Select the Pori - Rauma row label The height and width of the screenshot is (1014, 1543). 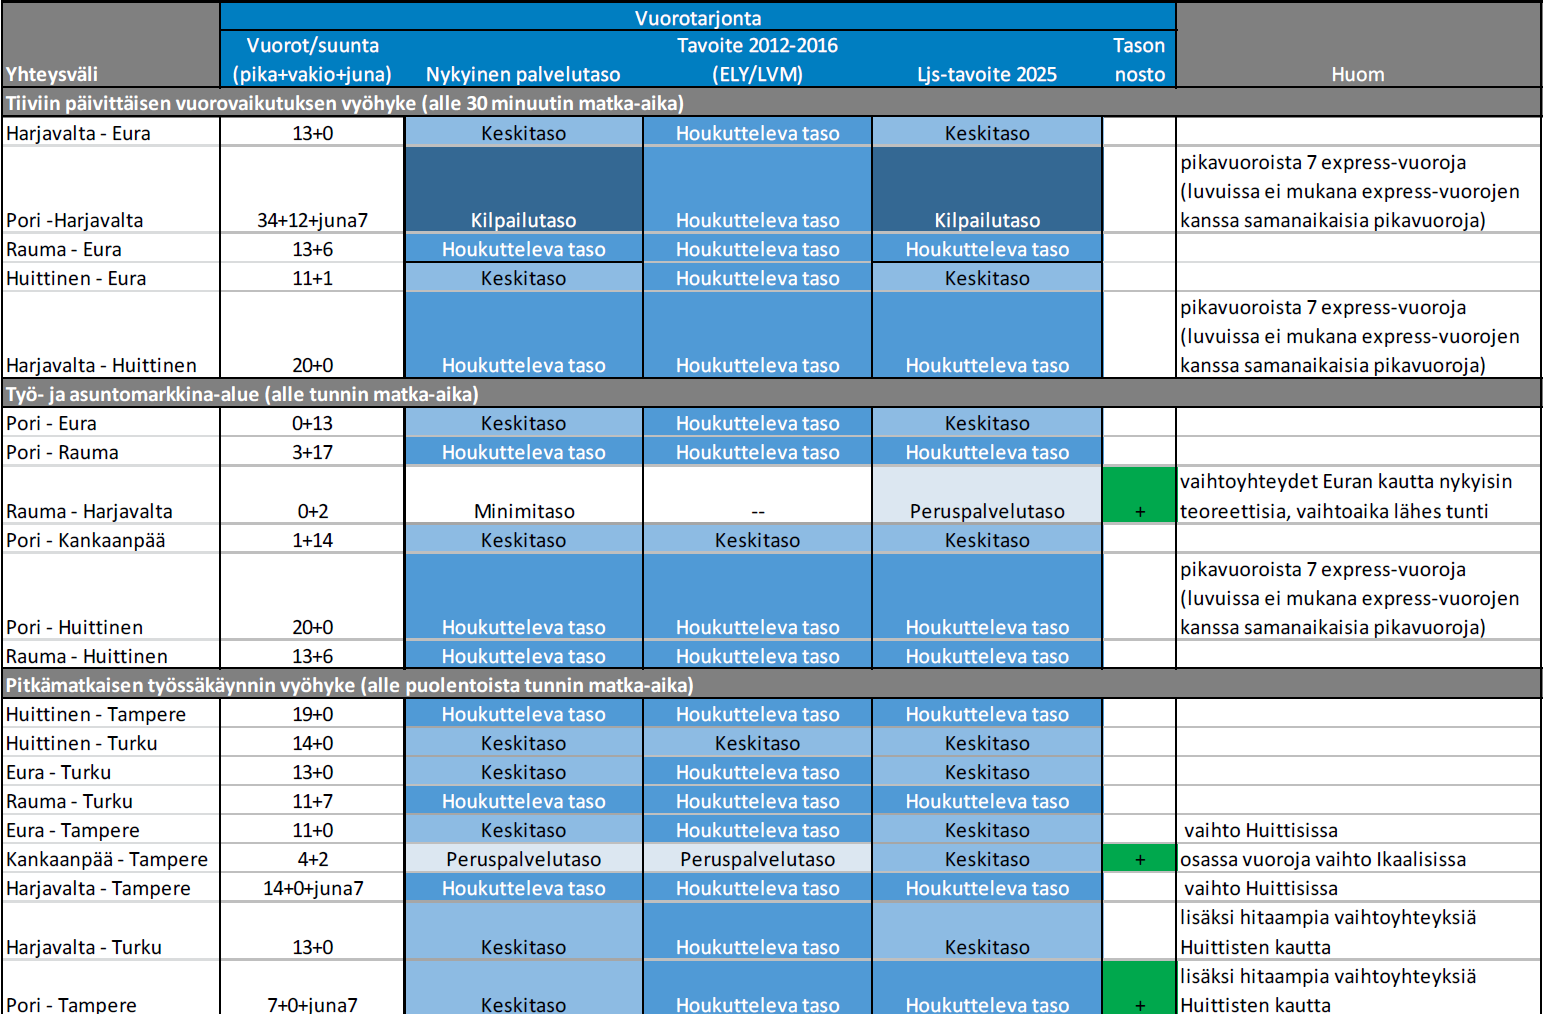[62, 452]
